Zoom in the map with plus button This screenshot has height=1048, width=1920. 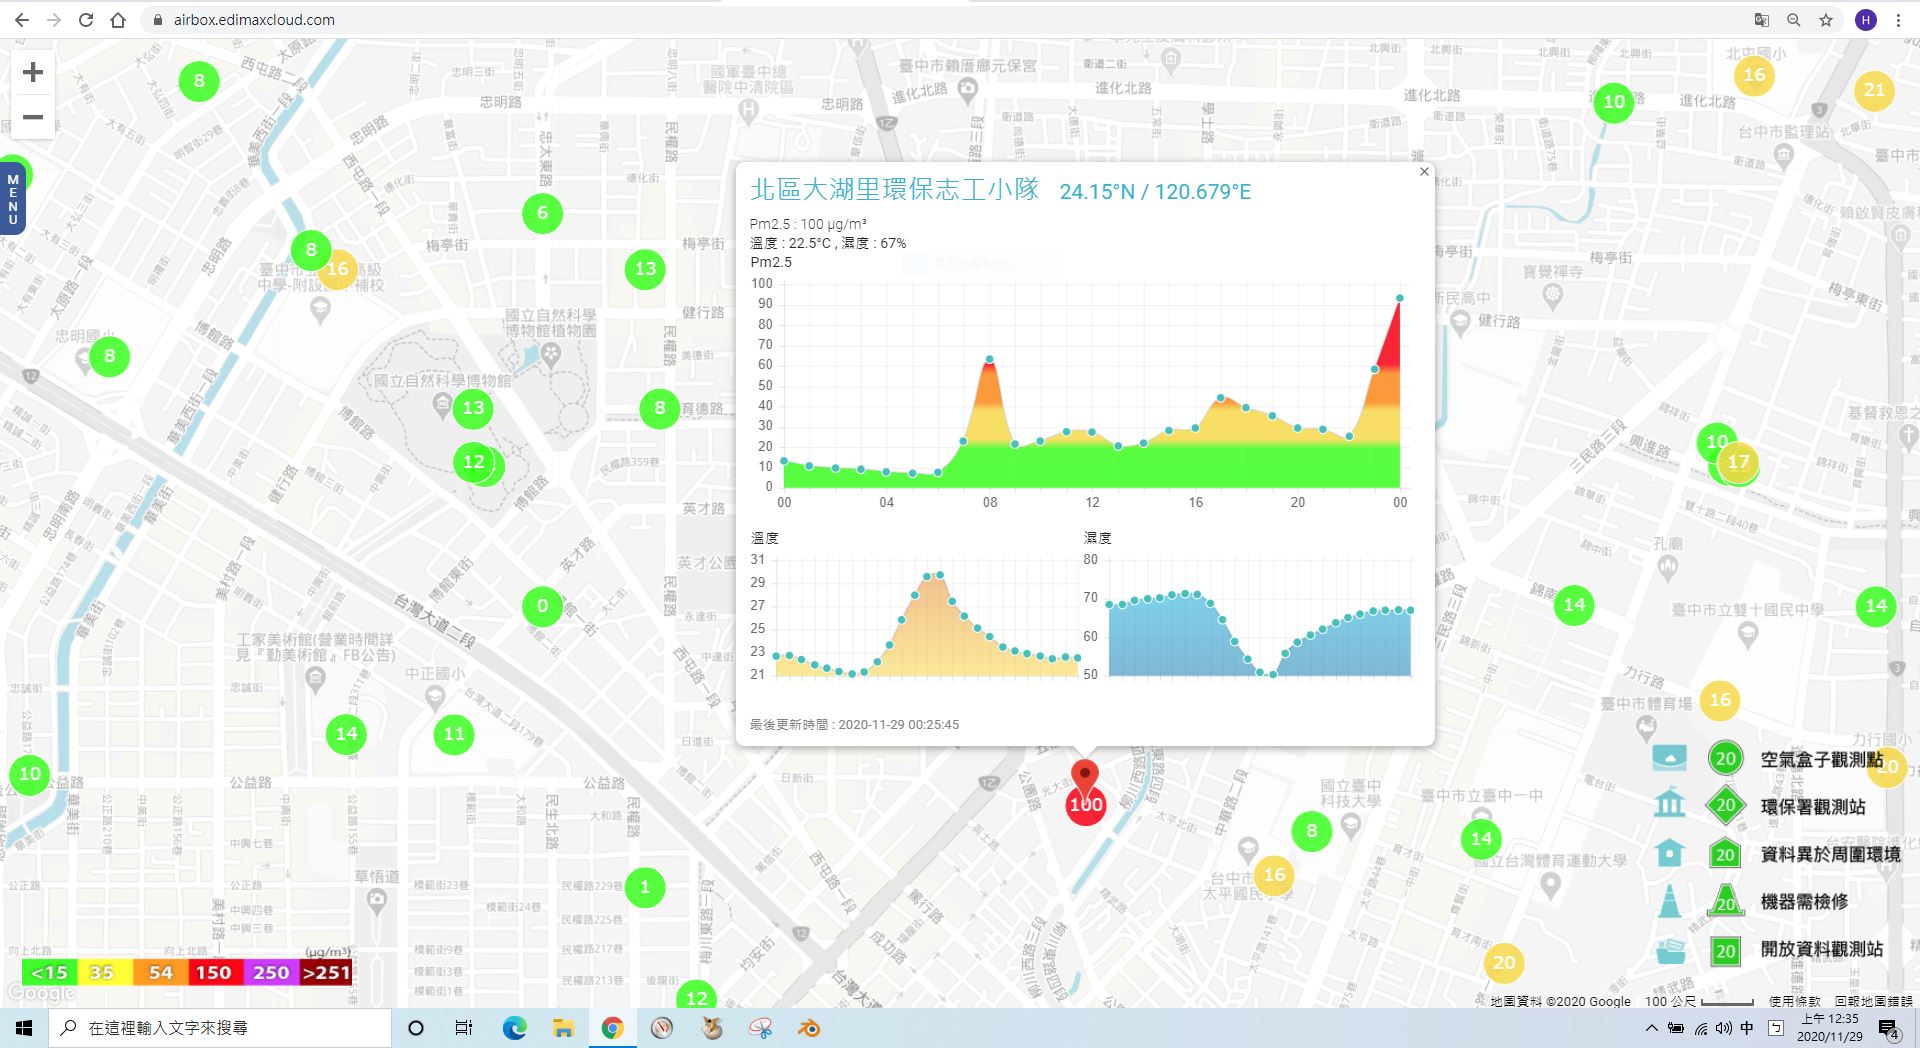tap(33, 72)
